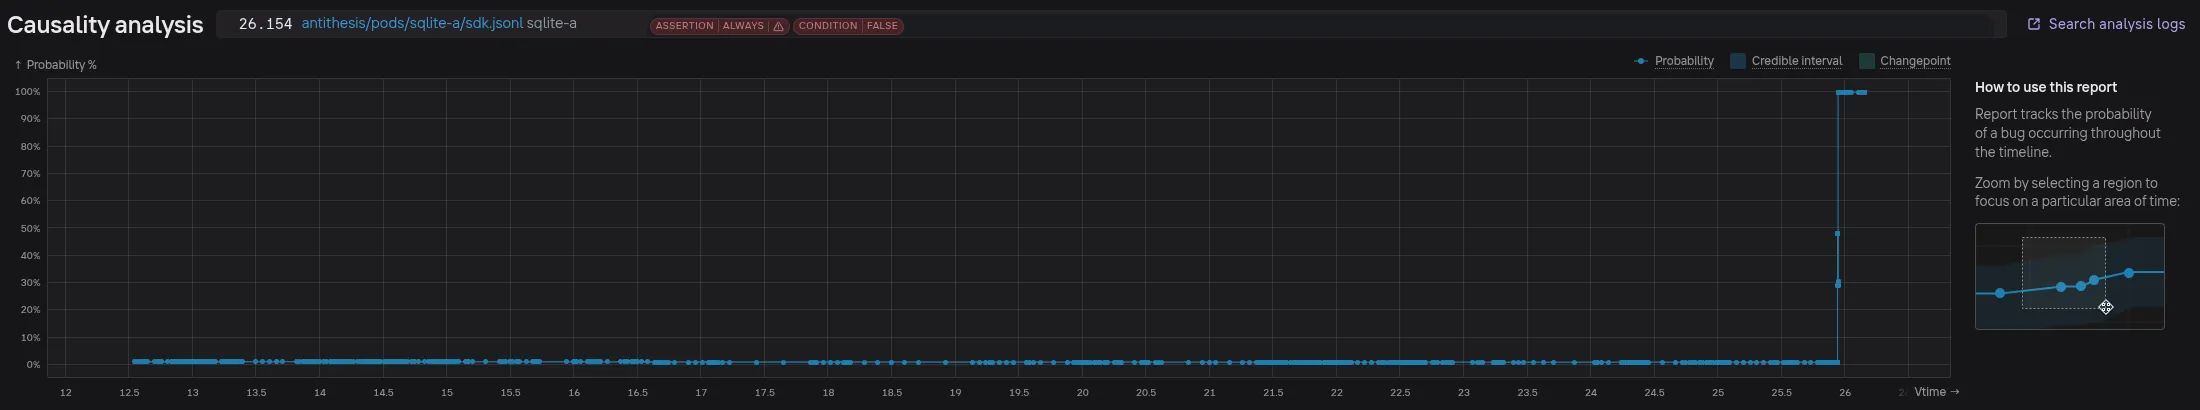Viewport: 2200px width, 410px height.
Task: Click the ALWAYS badge label
Action: [743, 26]
